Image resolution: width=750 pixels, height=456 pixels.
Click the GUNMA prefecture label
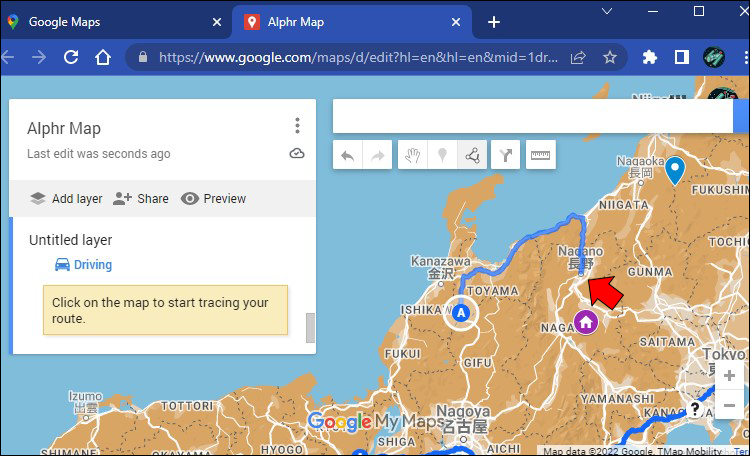click(650, 272)
